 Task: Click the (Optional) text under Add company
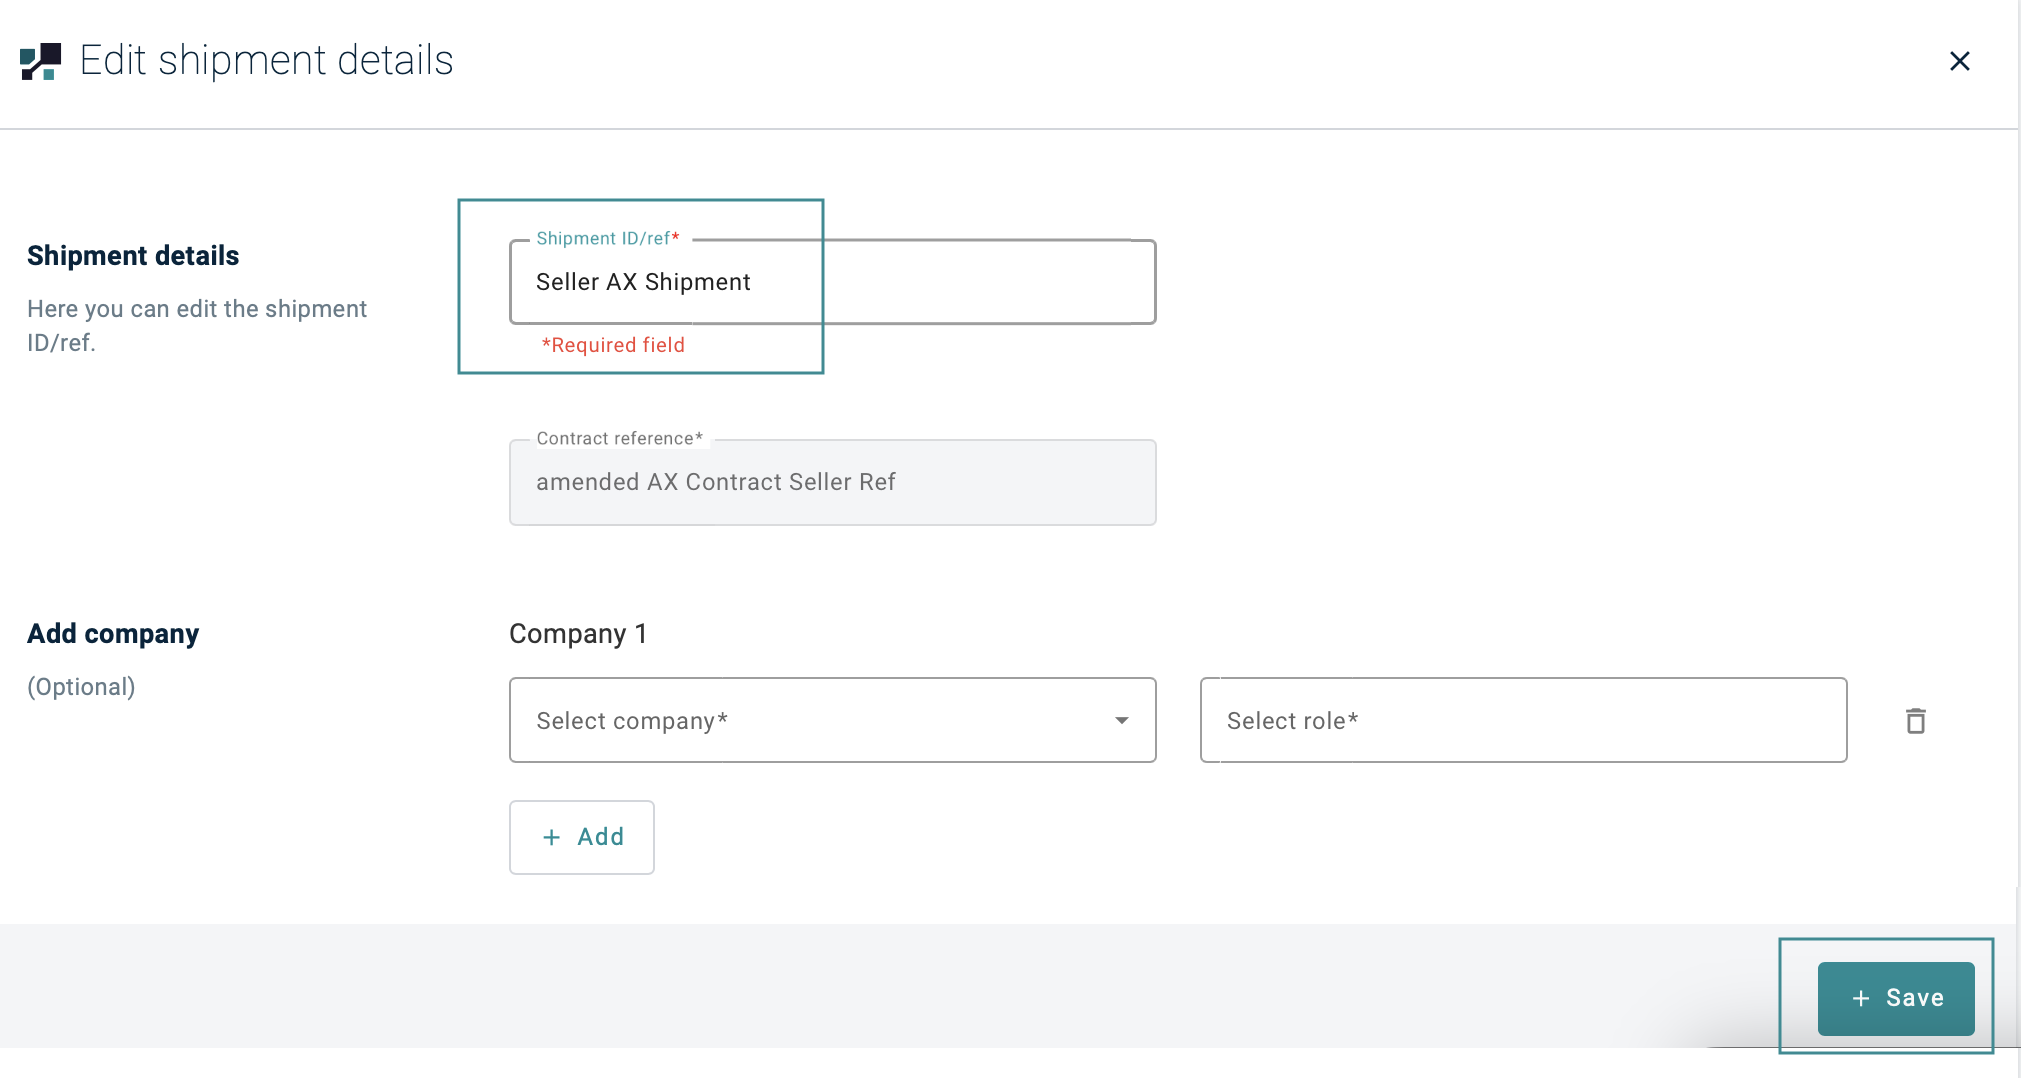coord(81,687)
